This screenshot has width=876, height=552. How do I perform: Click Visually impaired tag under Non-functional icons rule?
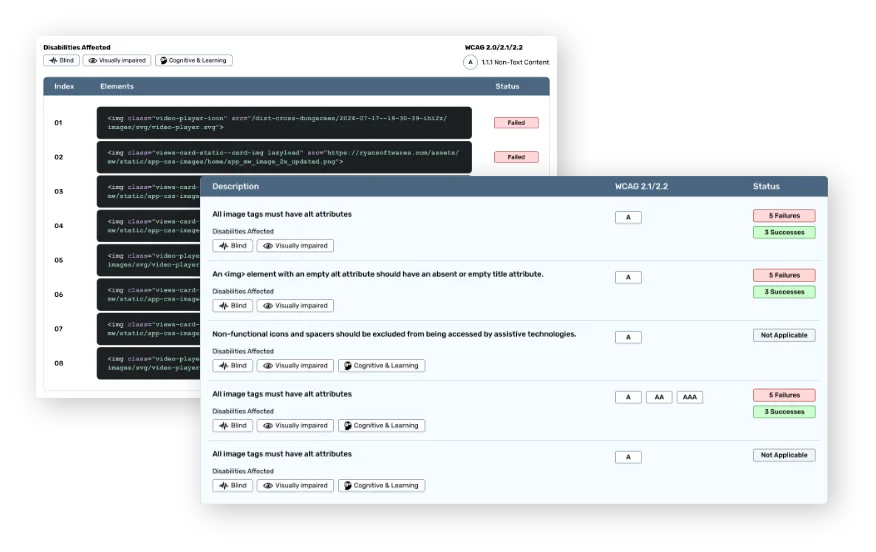(295, 366)
